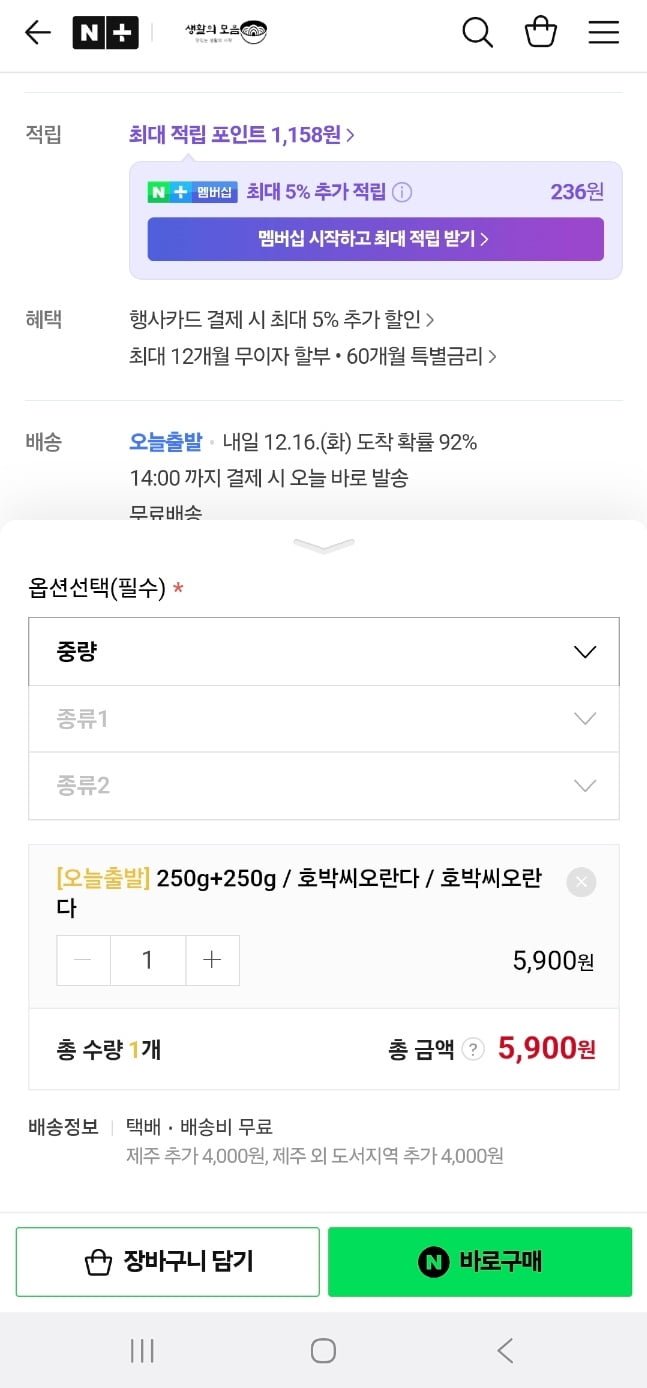Increase quantity with the plus button

pyautogui.click(x=212, y=960)
